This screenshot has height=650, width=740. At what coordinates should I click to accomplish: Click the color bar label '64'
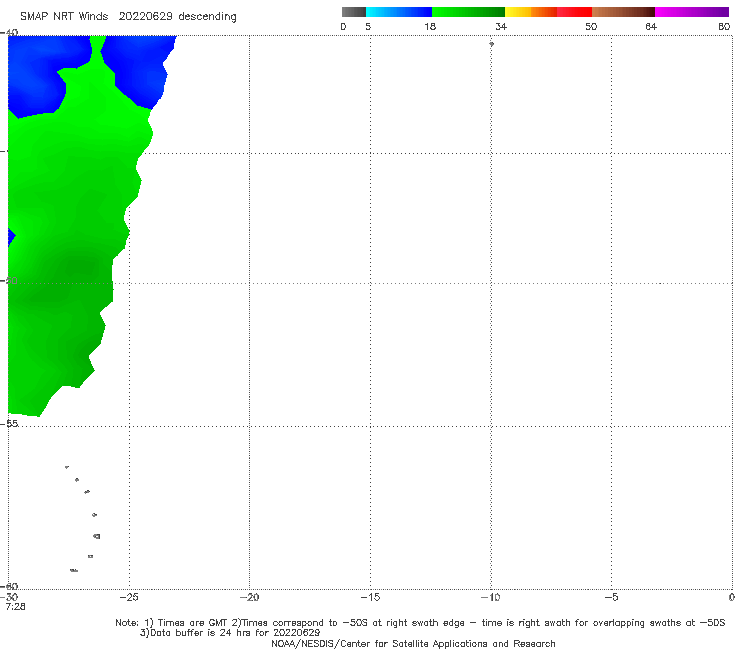tap(651, 27)
